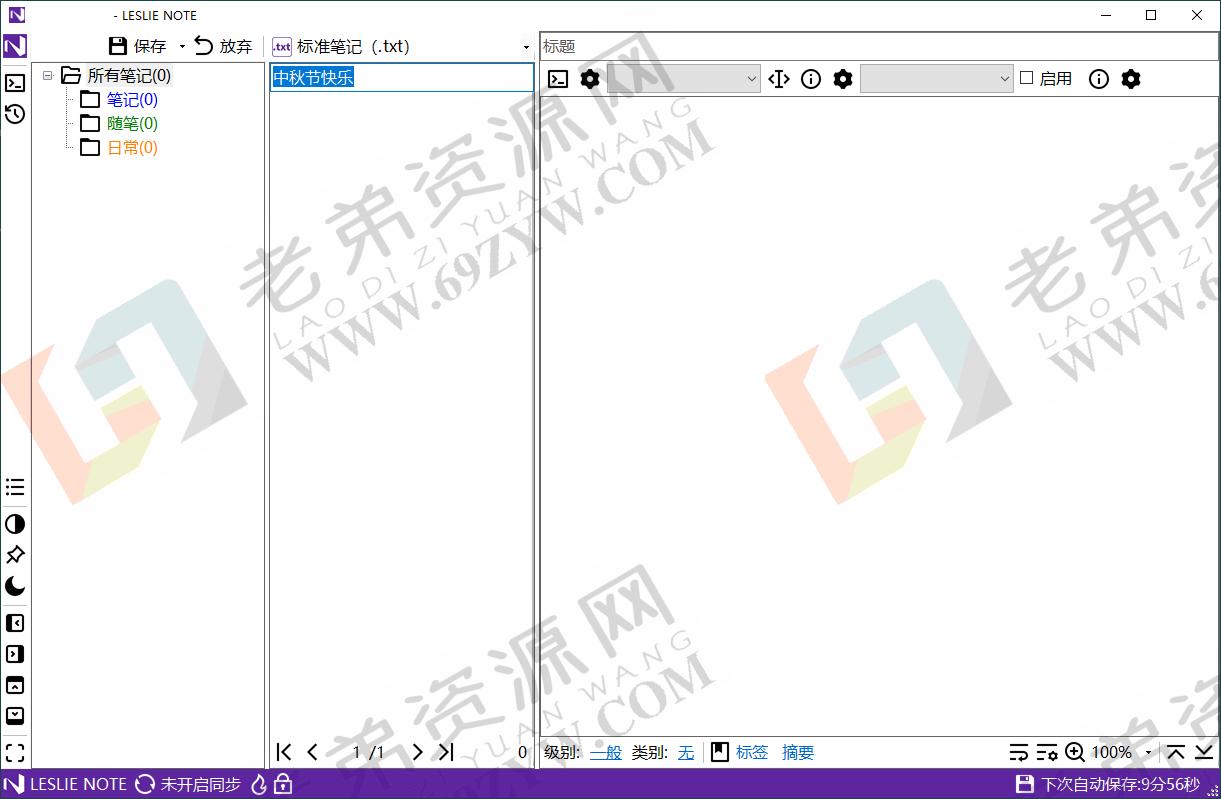This screenshot has width=1221, height=799.
Task: Click the pin/star icon in left sidebar
Action: 14,555
